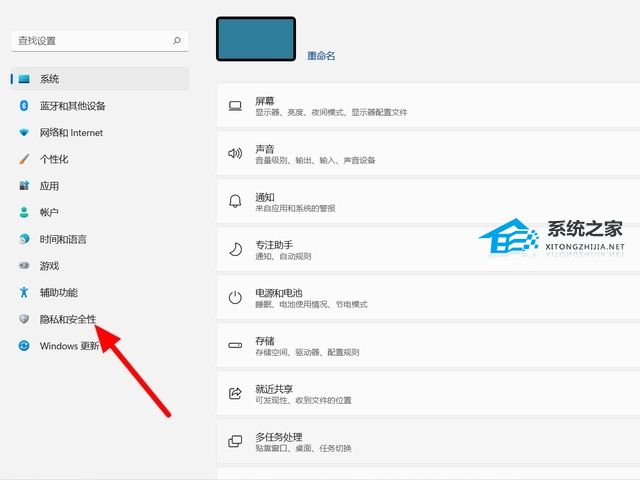Open the 屏幕 settings entry

(x=429, y=105)
